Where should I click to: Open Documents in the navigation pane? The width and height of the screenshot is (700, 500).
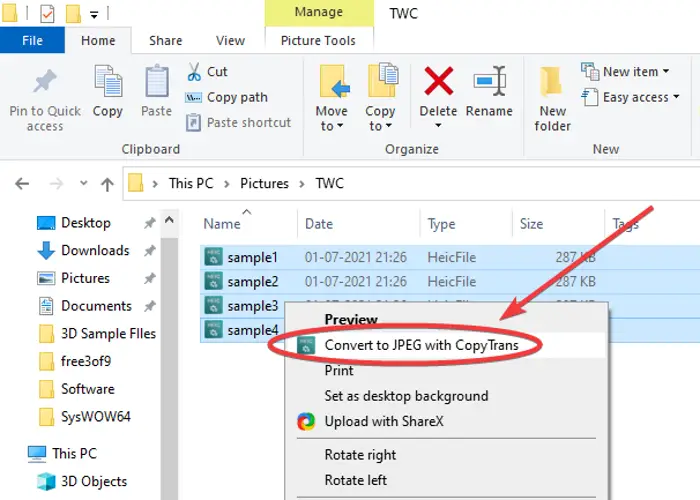pos(96,306)
